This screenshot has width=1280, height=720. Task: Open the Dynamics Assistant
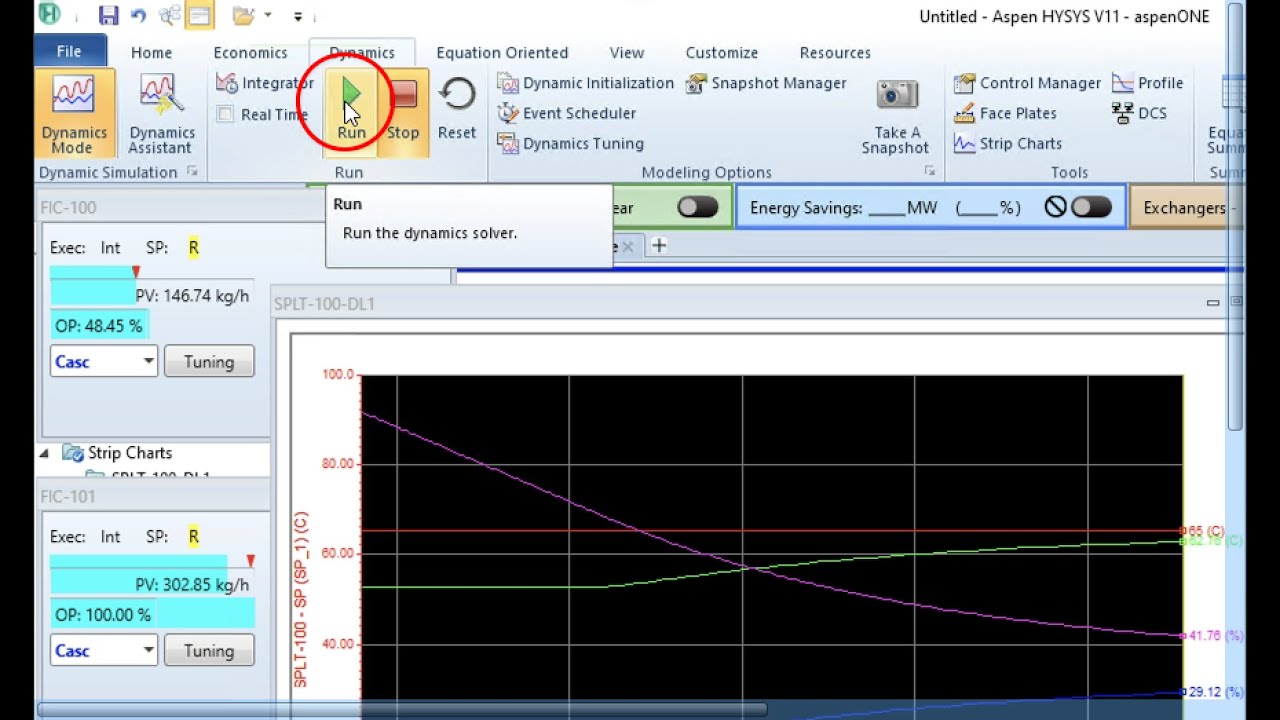pos(161,115)
